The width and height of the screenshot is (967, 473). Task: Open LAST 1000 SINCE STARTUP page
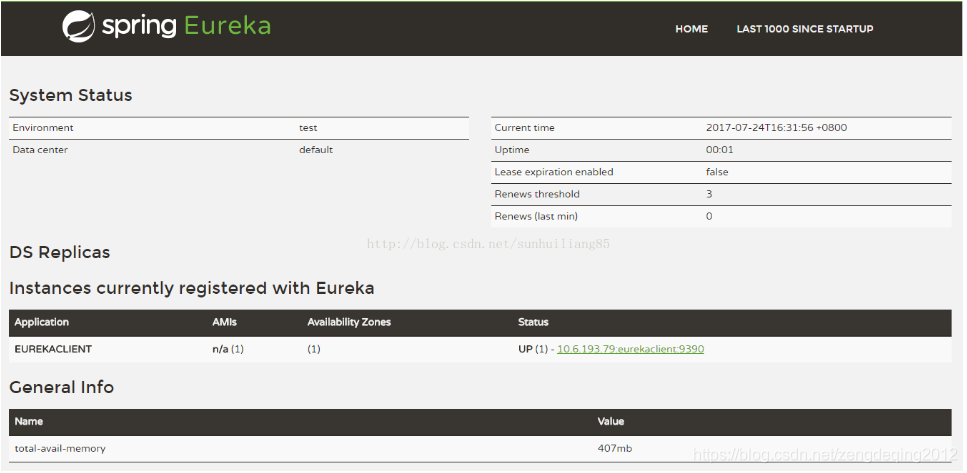(x=805, y=29)
